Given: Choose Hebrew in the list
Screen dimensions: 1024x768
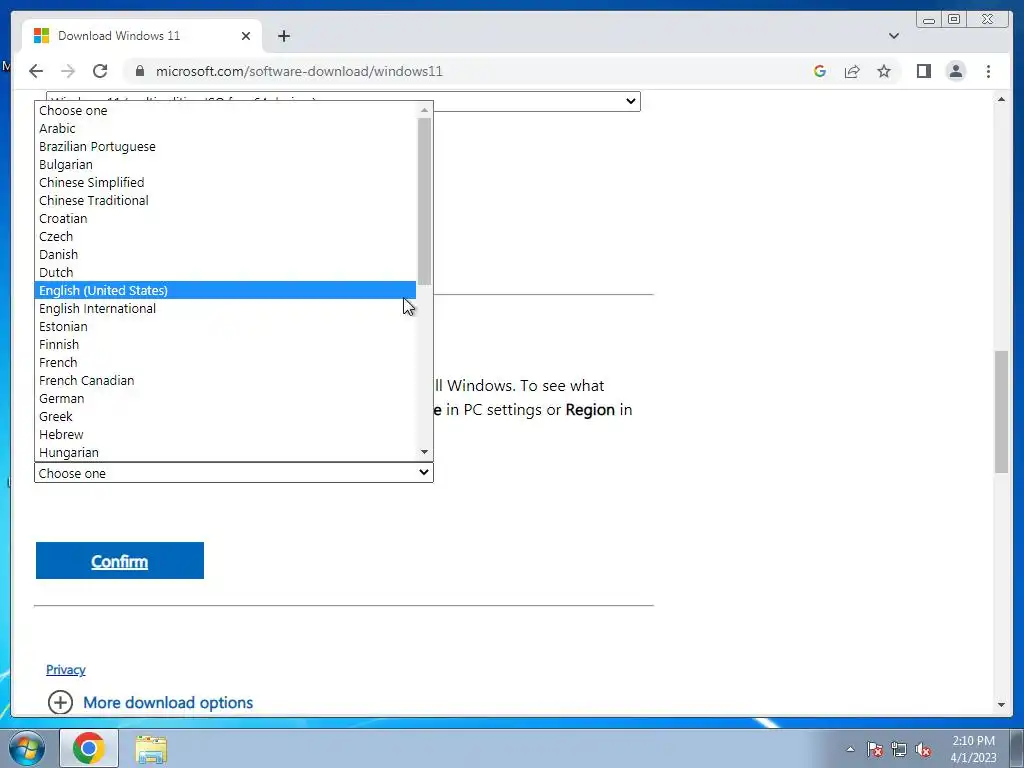Looking at the screenshot, I should pos(225,434).
